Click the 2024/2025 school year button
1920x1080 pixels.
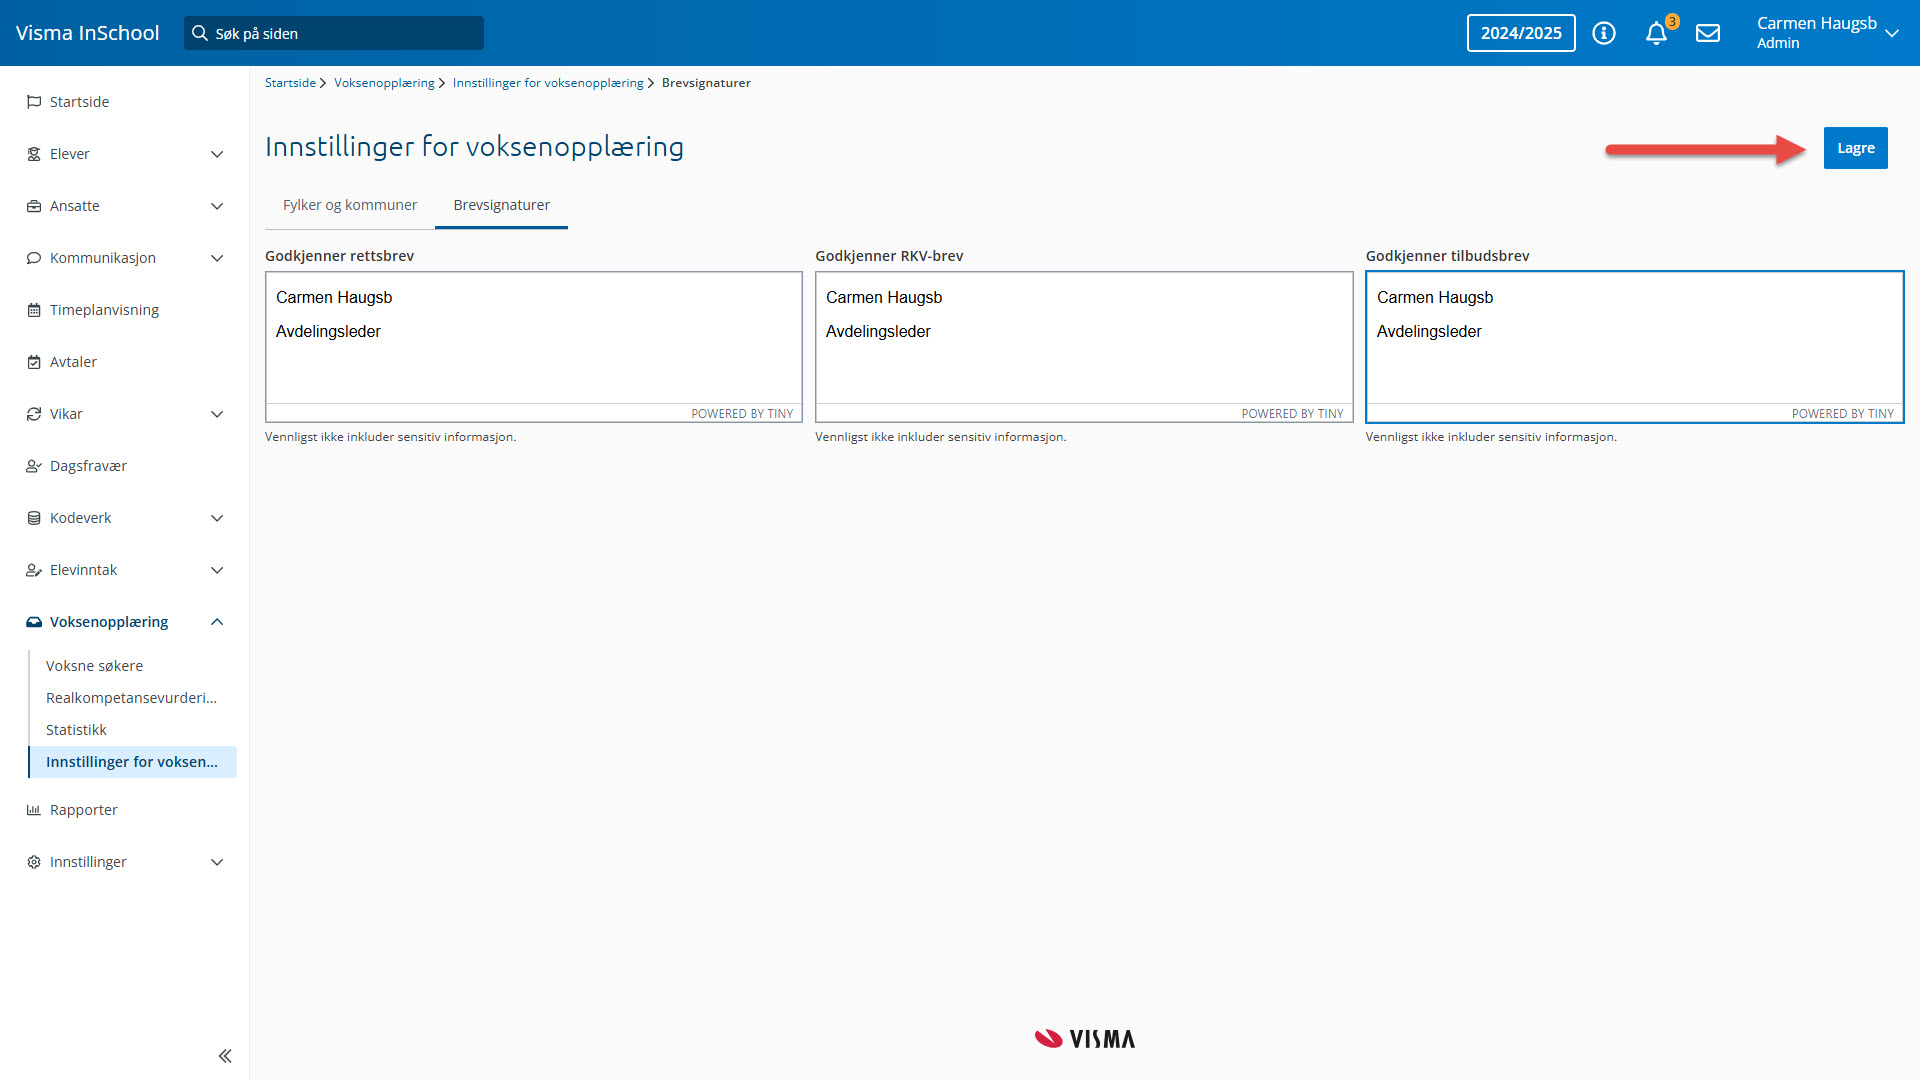click(x=1520, y=33)
